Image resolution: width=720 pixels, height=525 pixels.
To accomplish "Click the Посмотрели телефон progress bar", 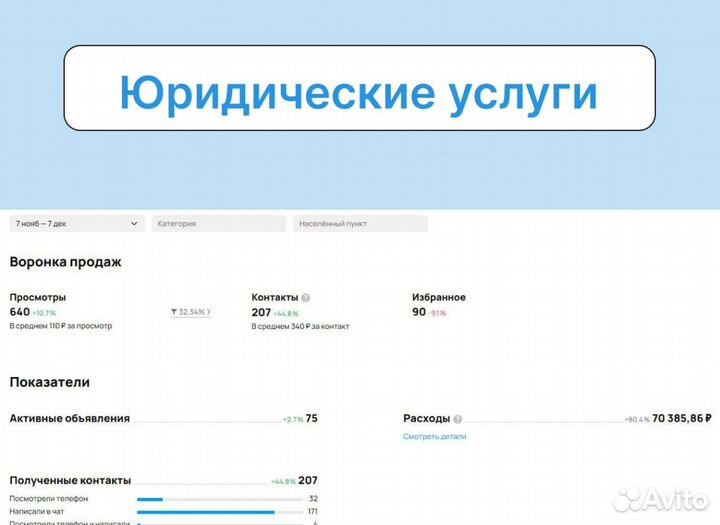I will point(219,499).
